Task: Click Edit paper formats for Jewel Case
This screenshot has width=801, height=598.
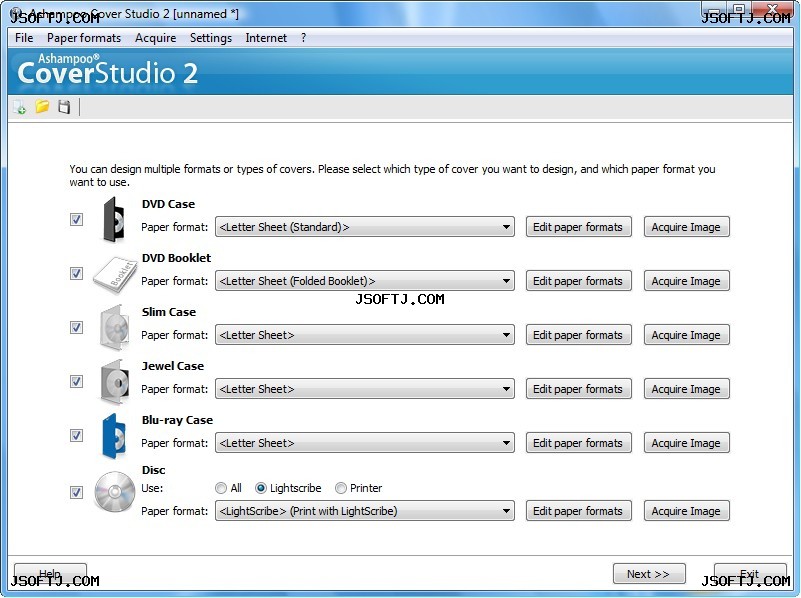Action: [x=579, y=389]
